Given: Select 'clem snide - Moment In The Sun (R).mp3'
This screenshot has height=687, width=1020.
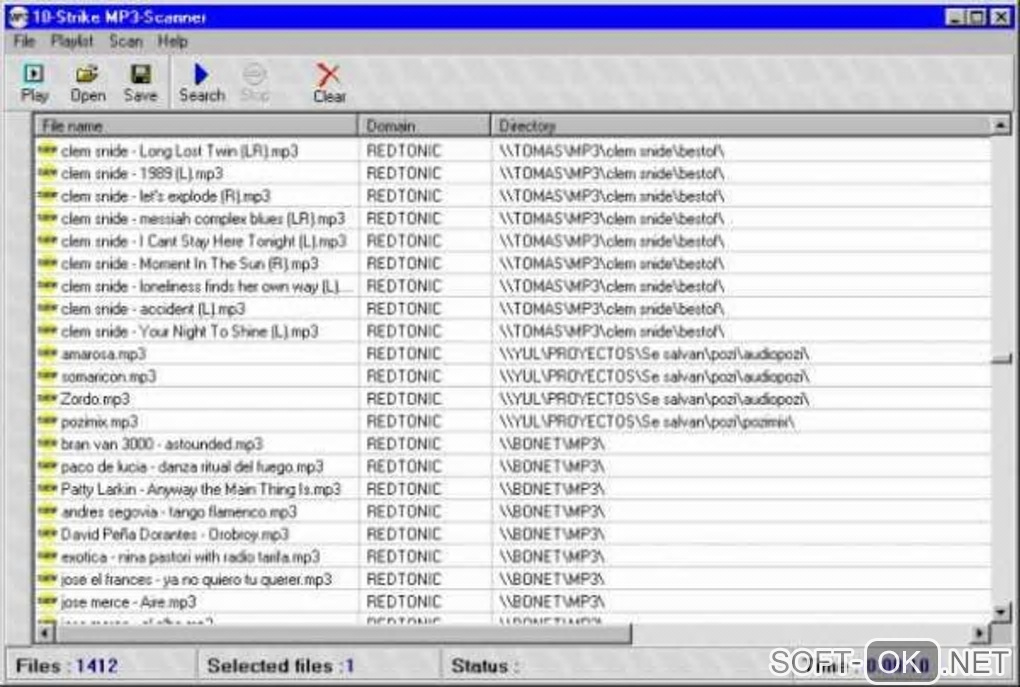Looking at the screenshot, I should (189, 263).
